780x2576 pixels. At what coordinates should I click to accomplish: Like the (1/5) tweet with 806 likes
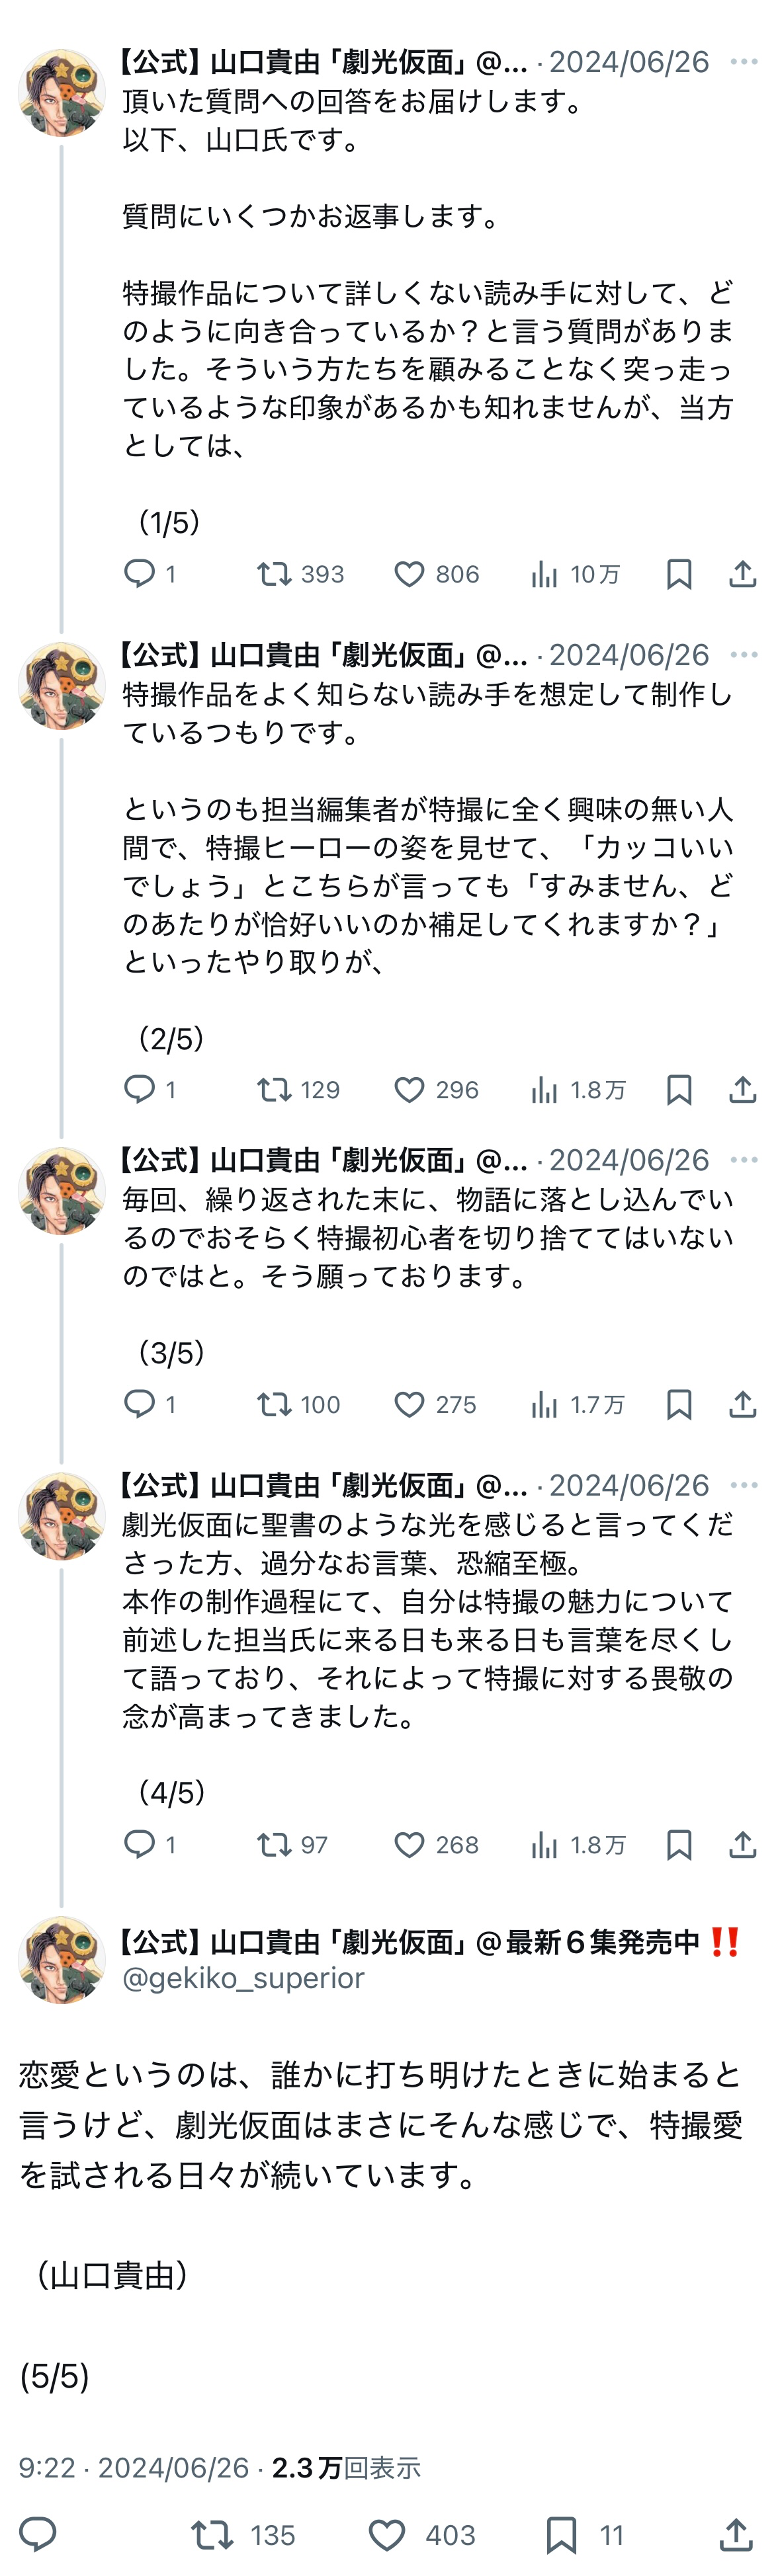tap(409, 574)
